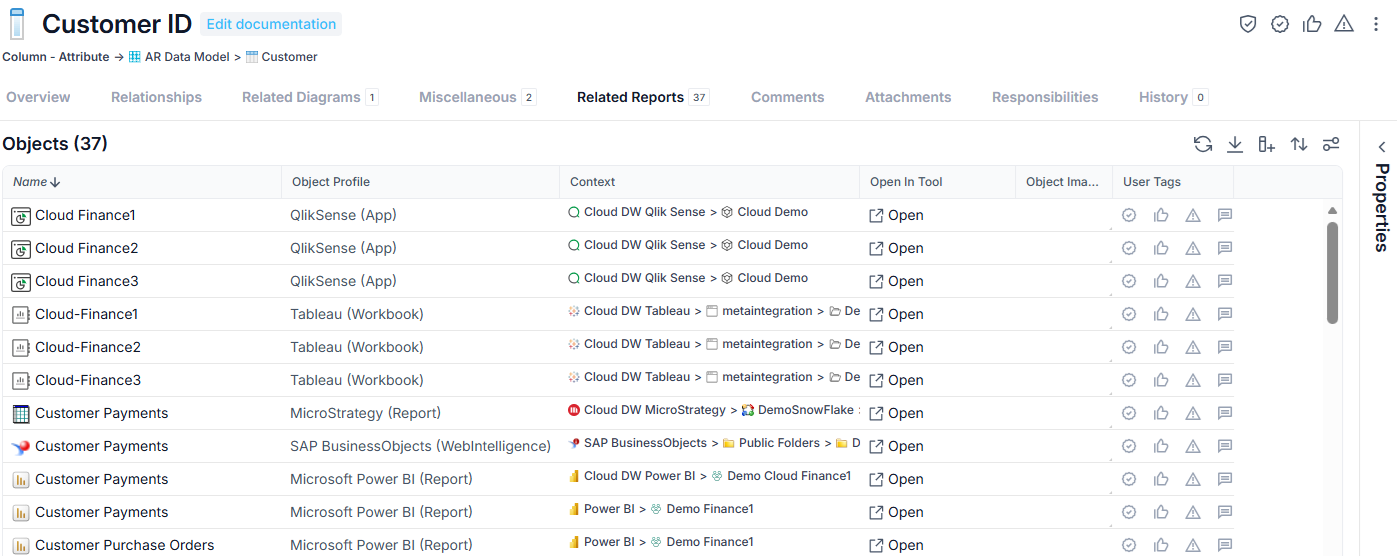1397x556 pixels.
Task: Open Cloud Finance1 in its tool
Action: [896, 215]
